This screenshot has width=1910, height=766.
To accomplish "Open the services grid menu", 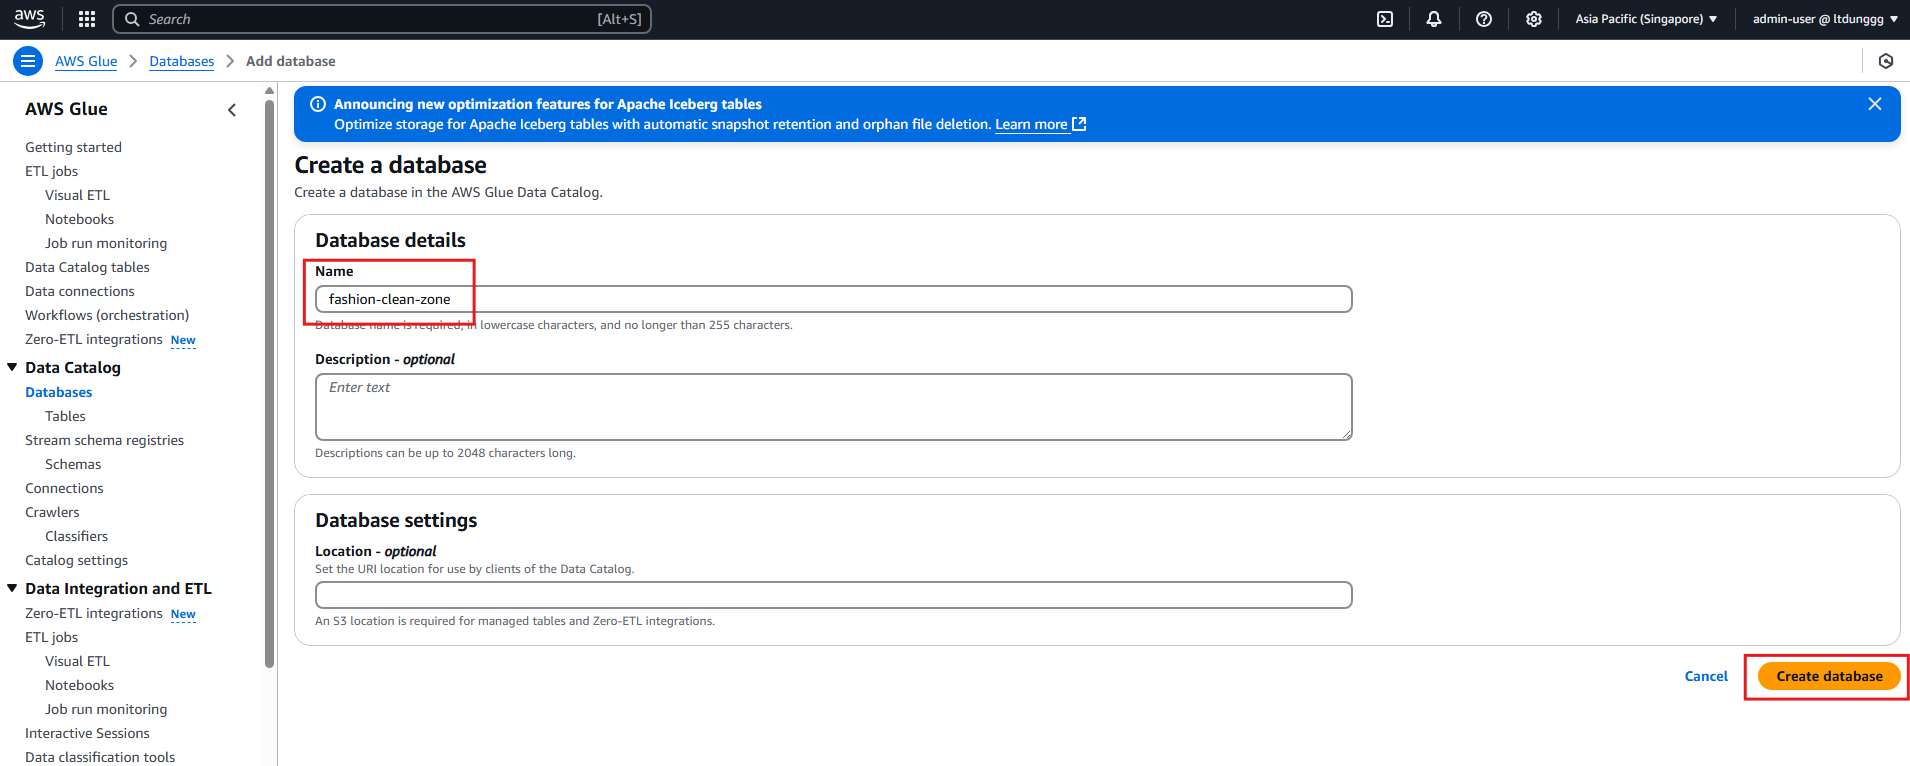I will [x=87, y=19].
